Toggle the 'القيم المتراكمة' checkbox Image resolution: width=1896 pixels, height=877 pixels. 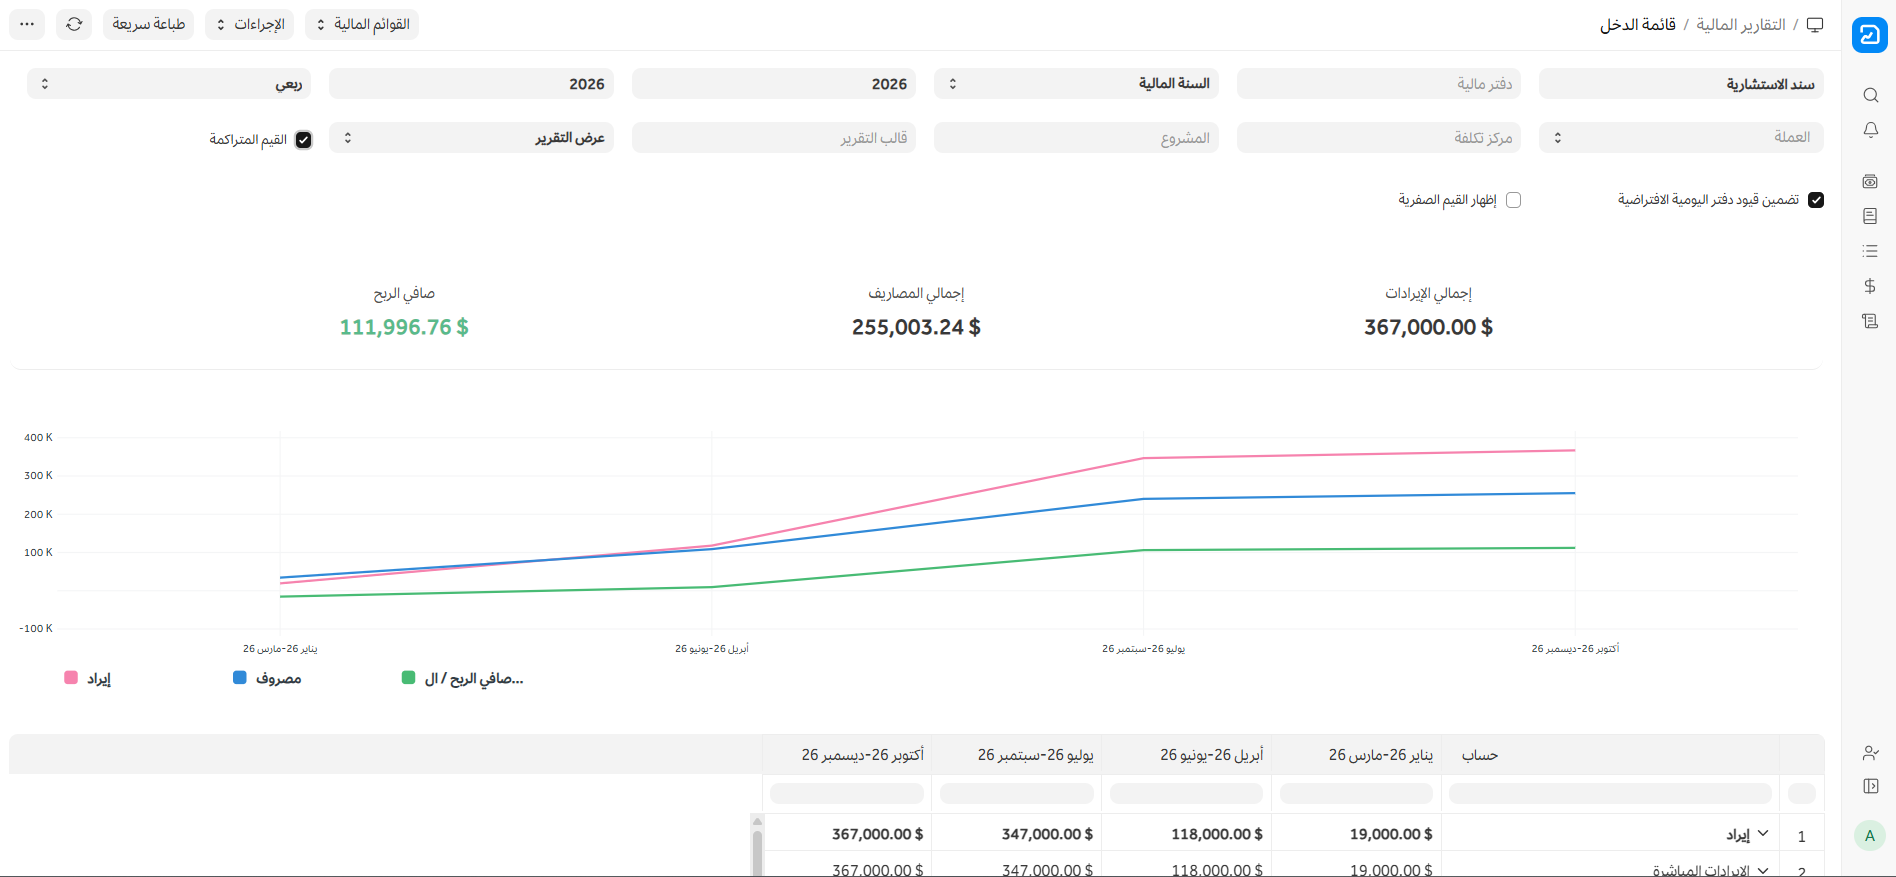[x=304, y=140]
